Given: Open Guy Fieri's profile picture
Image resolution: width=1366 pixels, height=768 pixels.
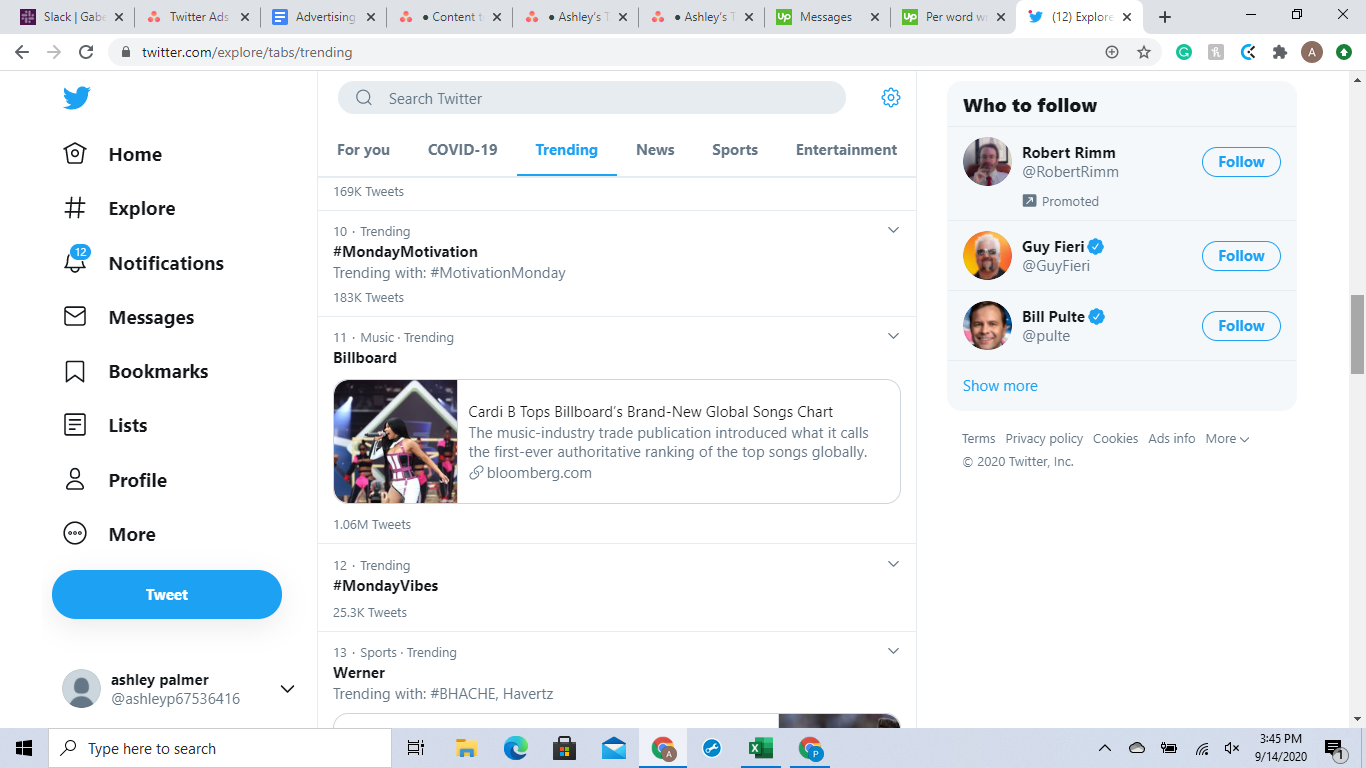Looking at the screenshot, I should pyautogui.click(x=987, y=256).
